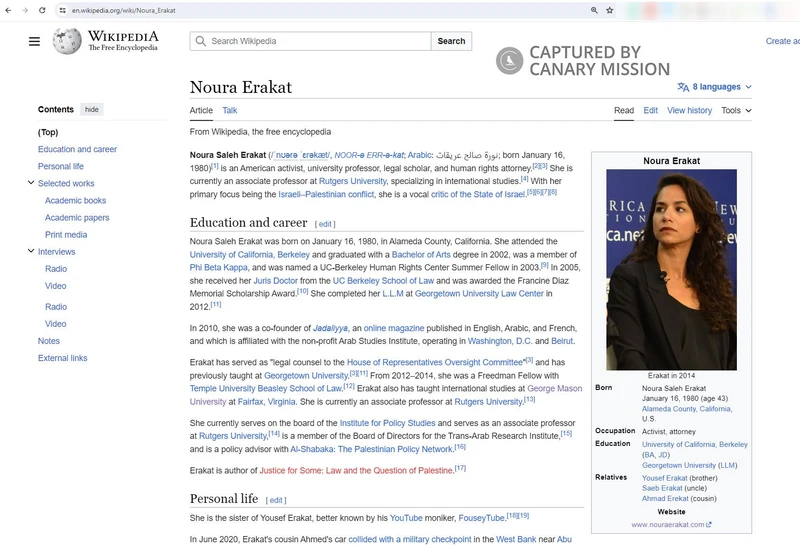This screenshot has width=800, height=545.
Task: Open Academic books in contents
Action: tap(76, 201)
